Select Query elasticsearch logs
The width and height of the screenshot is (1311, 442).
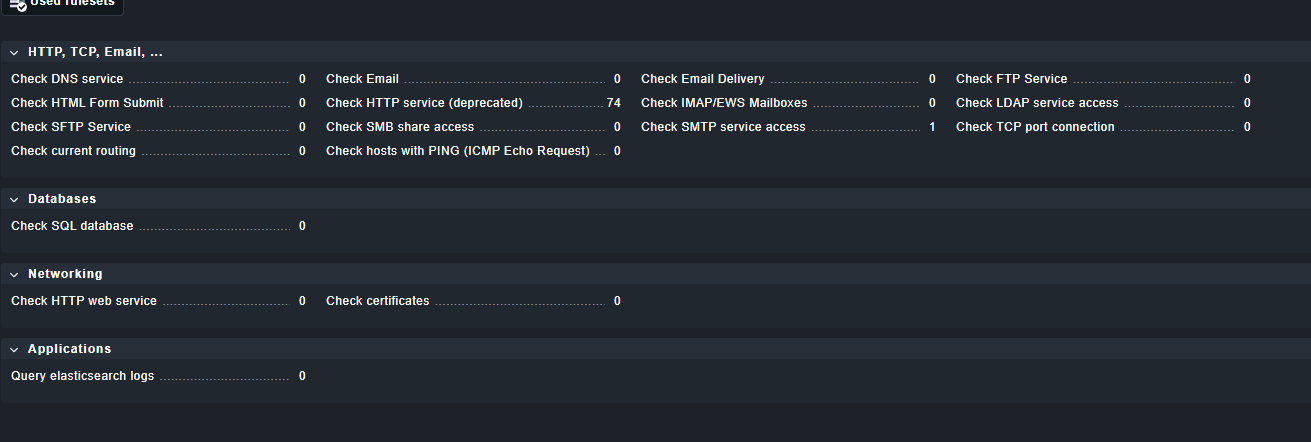83,376
